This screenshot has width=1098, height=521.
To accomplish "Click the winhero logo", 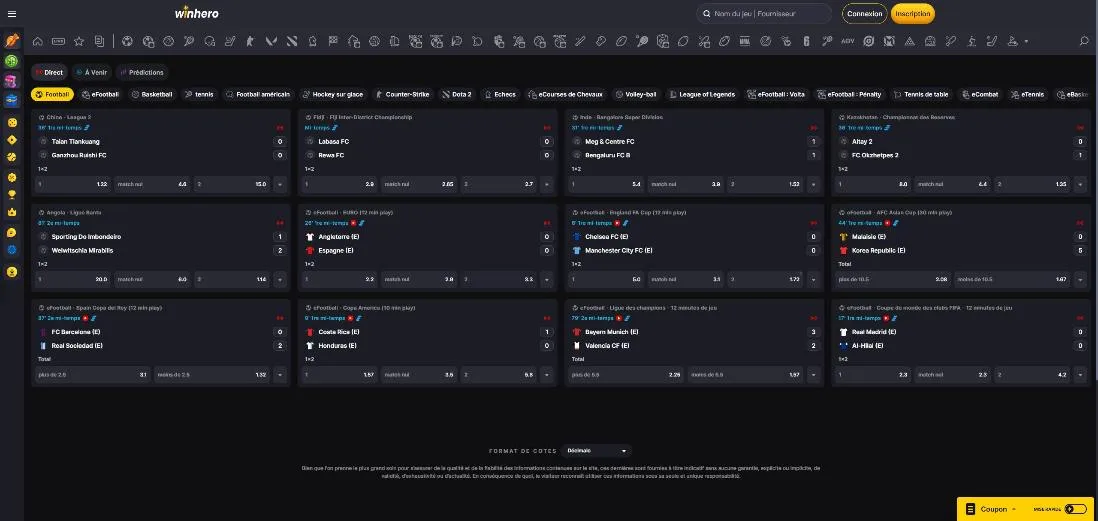I will (196, 13).
